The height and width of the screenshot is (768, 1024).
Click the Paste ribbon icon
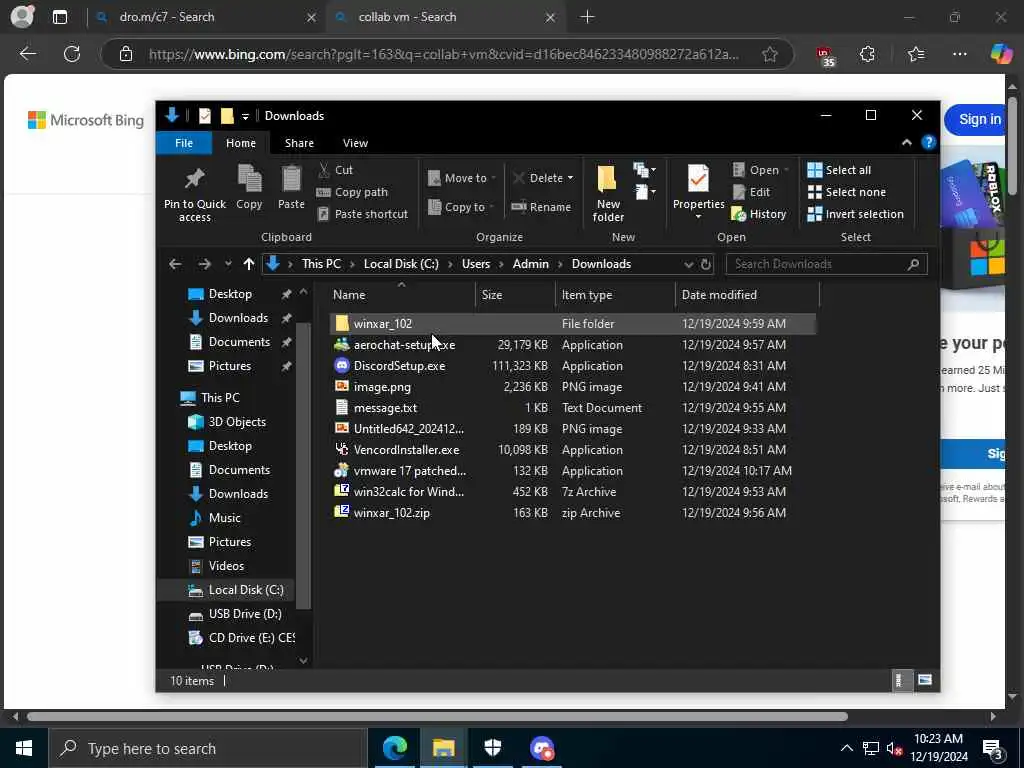coord(291,187)
